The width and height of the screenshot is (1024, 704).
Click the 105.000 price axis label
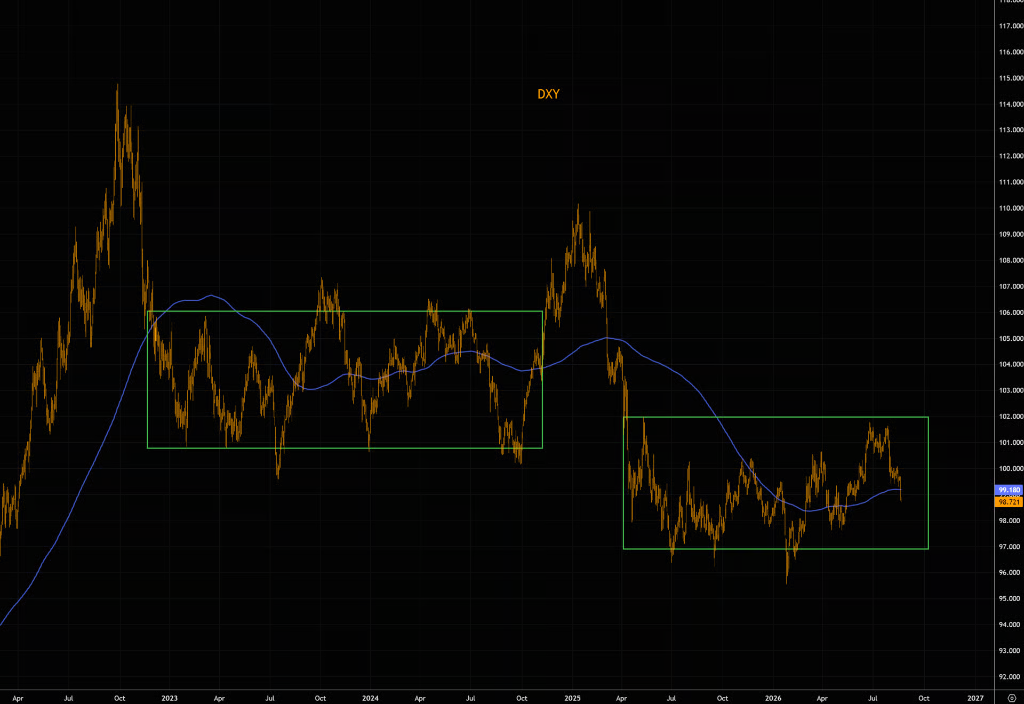(x=1011, y=338)
